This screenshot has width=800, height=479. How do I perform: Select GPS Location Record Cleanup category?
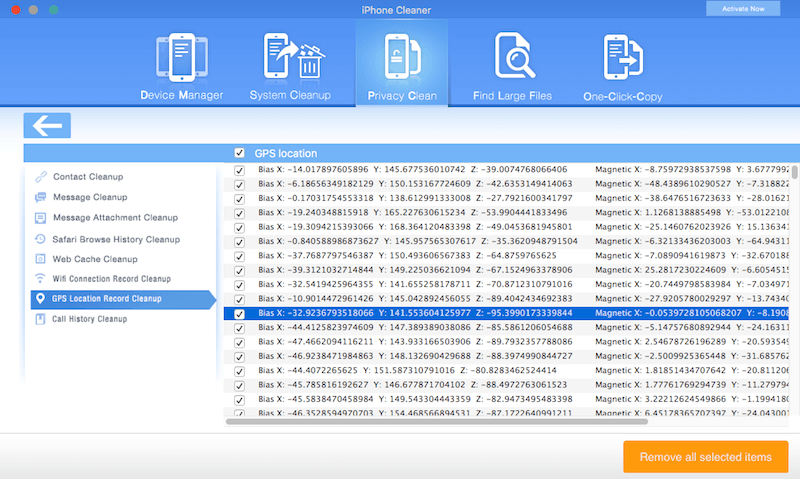click(123, 299)
